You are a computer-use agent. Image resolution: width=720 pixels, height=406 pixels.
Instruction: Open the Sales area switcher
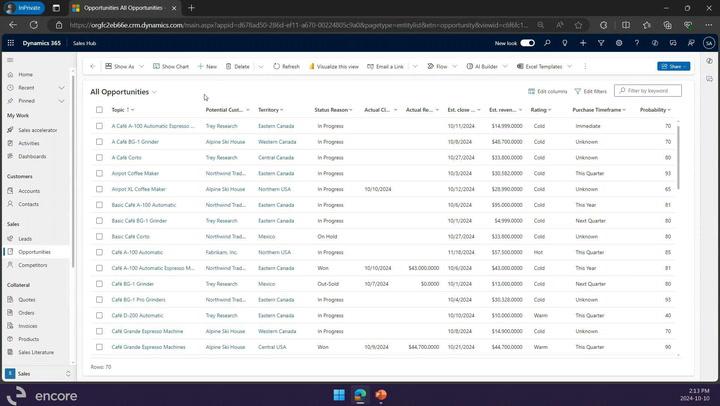38,373
